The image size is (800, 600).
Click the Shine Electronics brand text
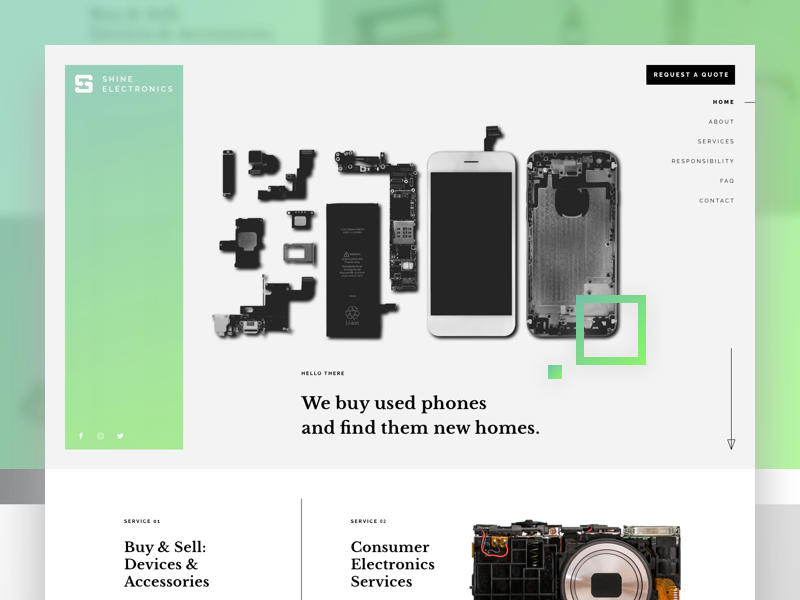(x=137, y=84)
